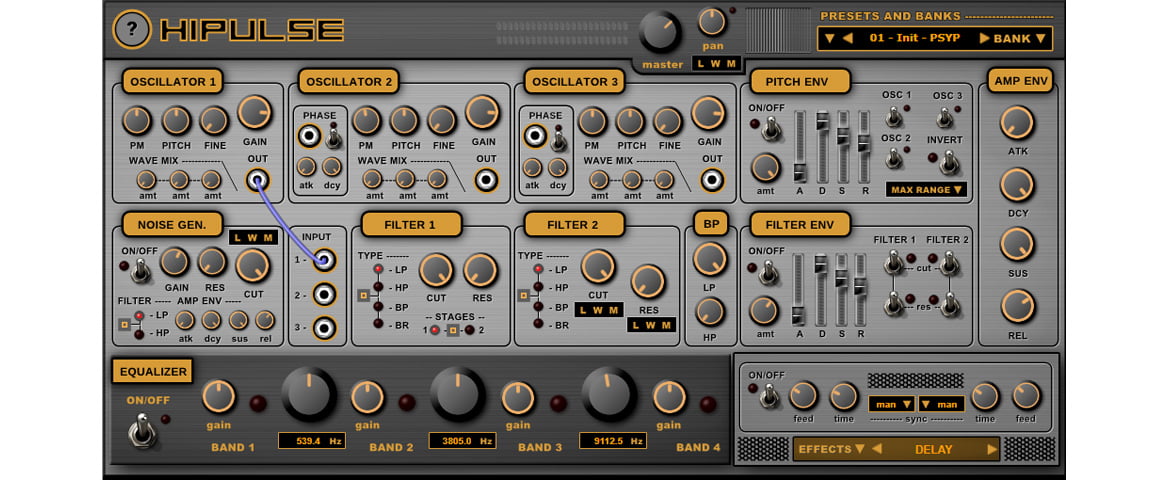Open right delay sync man dropdown
The width and height of the screenshot is (1170, 480).
941,404
